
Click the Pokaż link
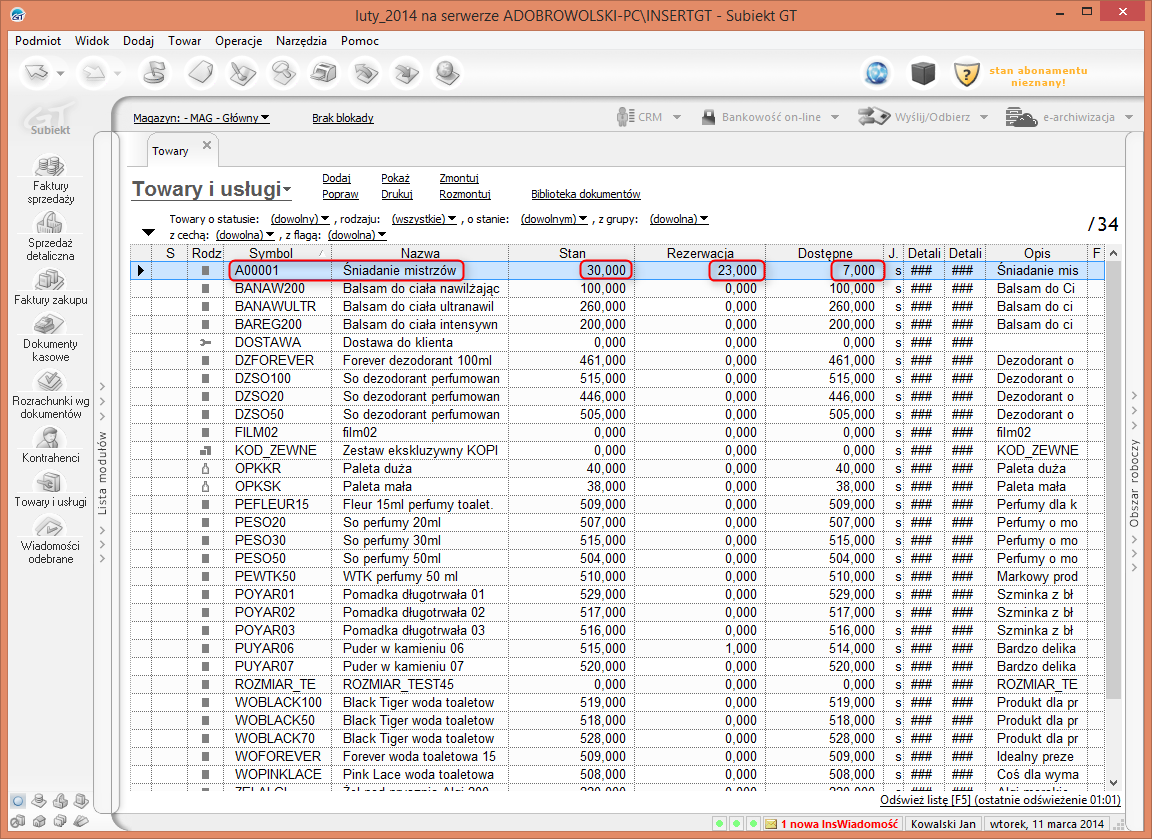click(x=395, y=179)
